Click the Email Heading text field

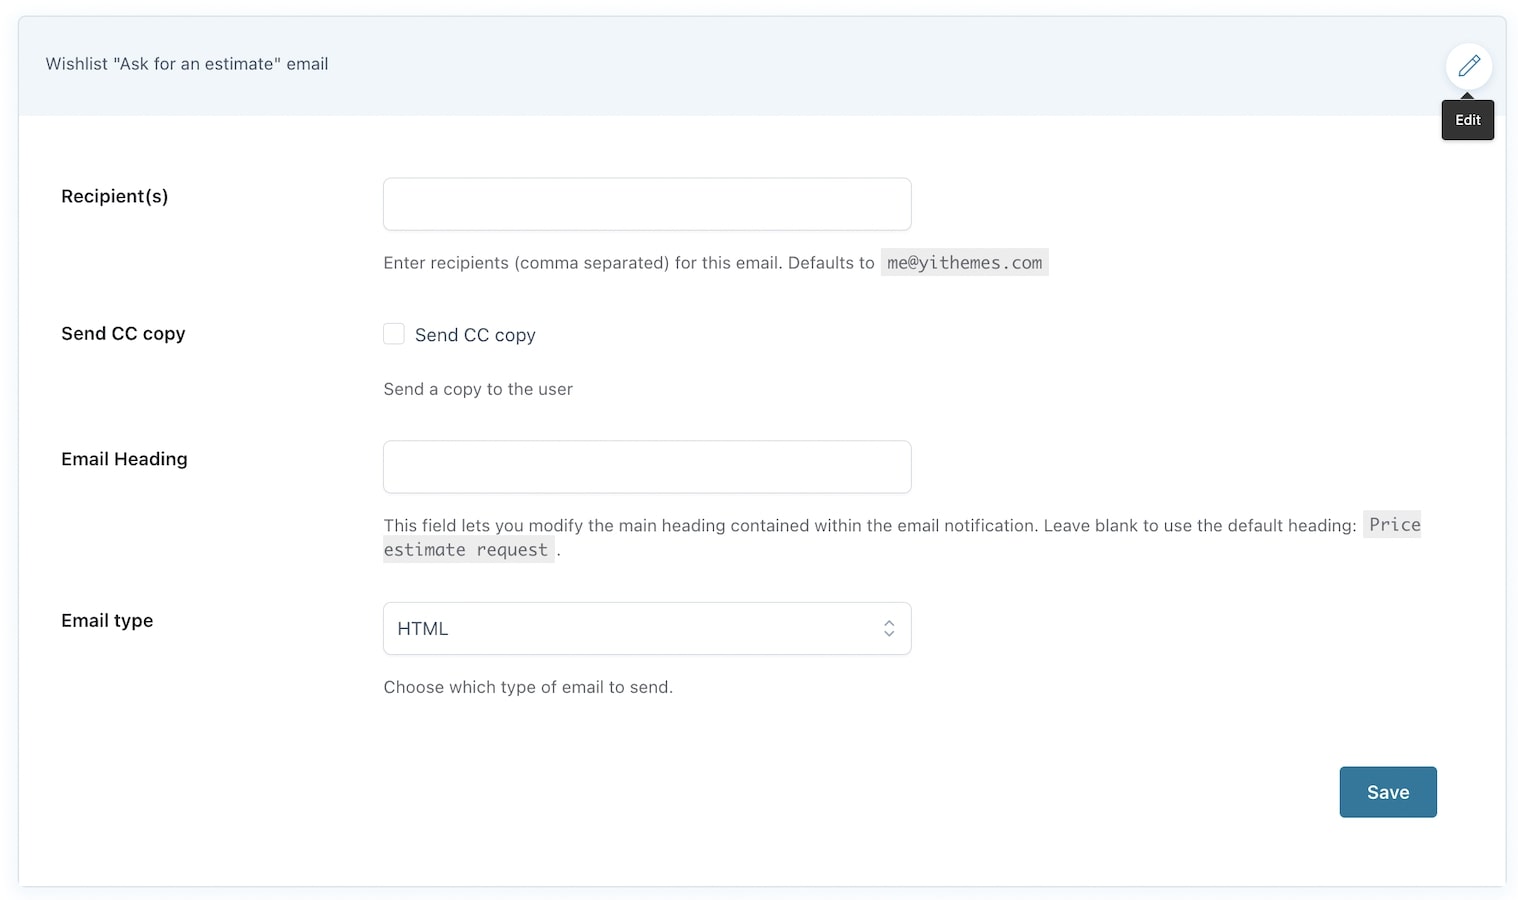point(647,467)
